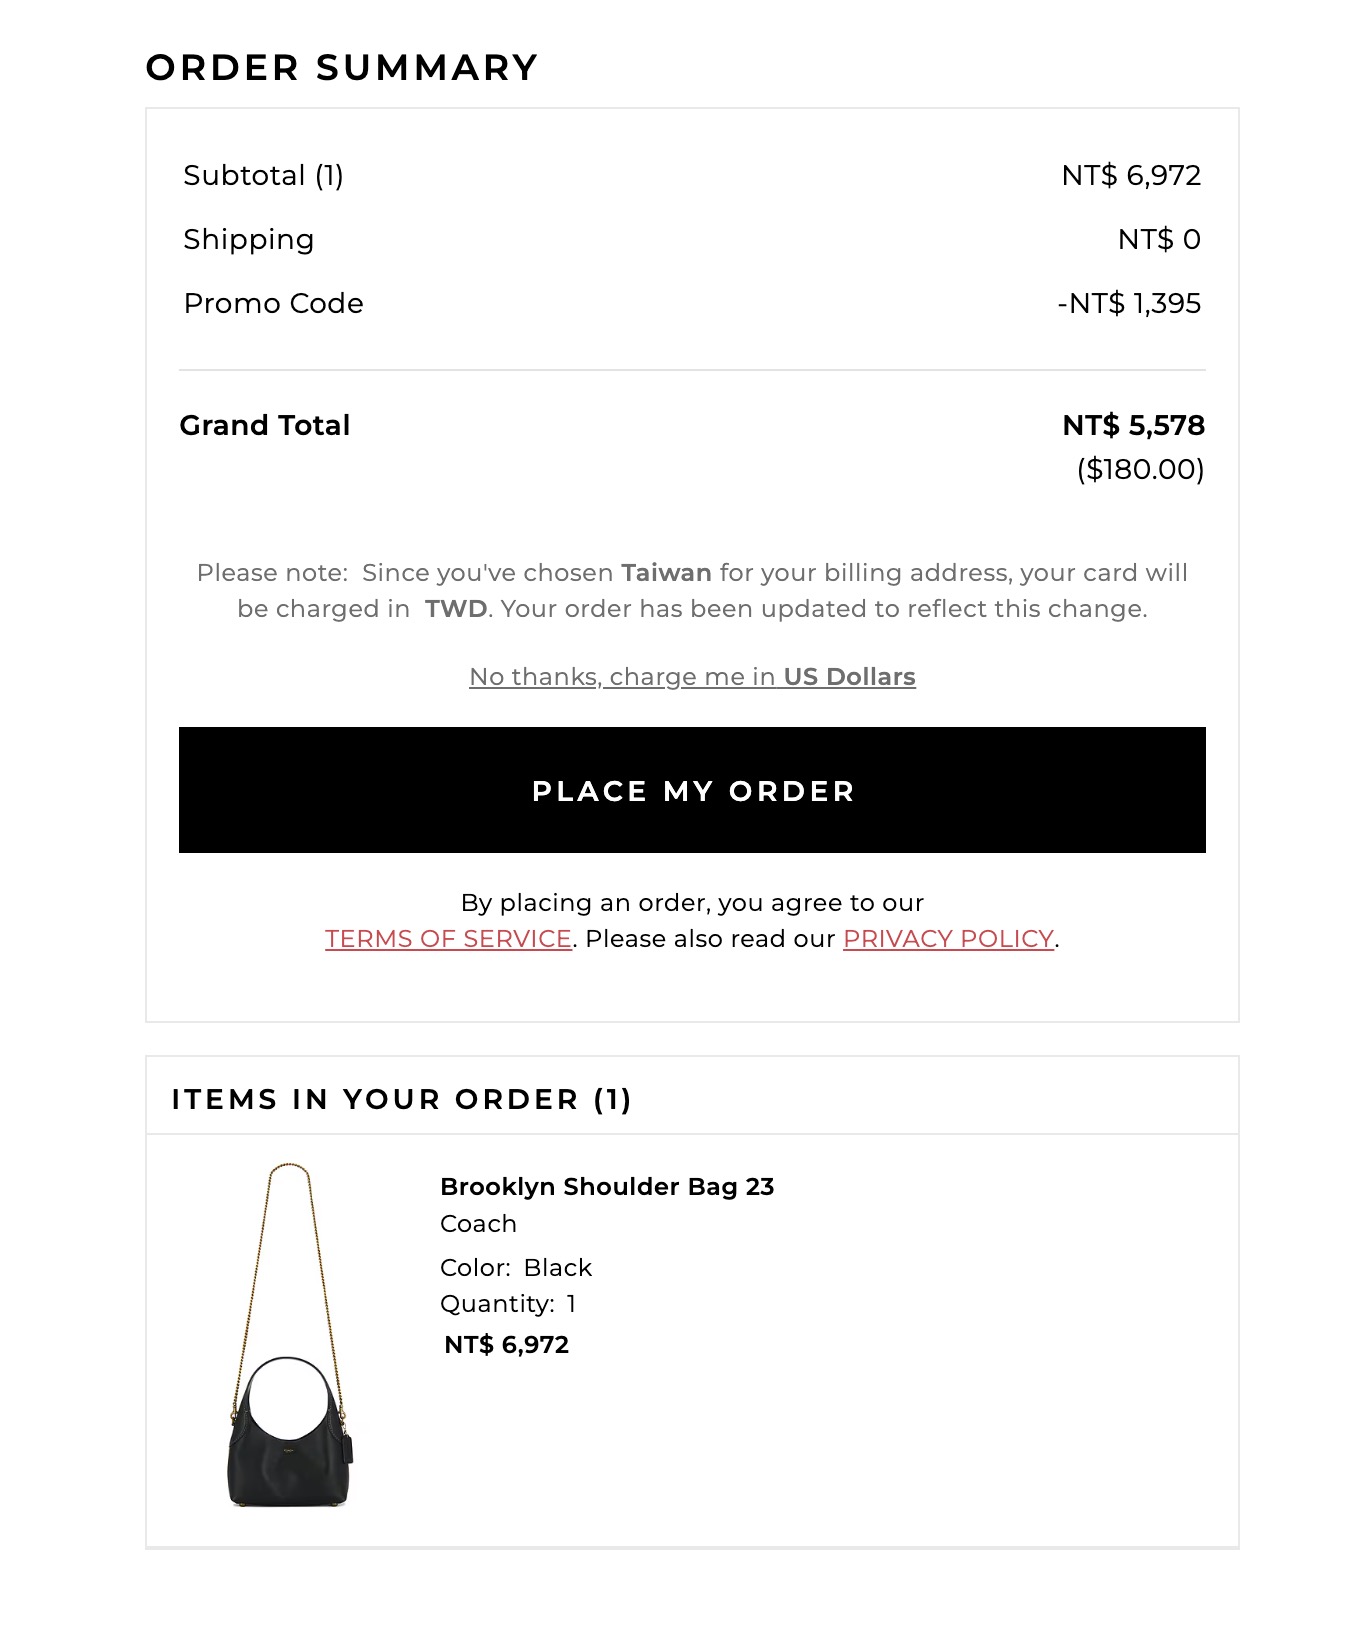Screen dimensions: 1364x1636
Task: Click the Place My Order button
Action: pos(692,790)
